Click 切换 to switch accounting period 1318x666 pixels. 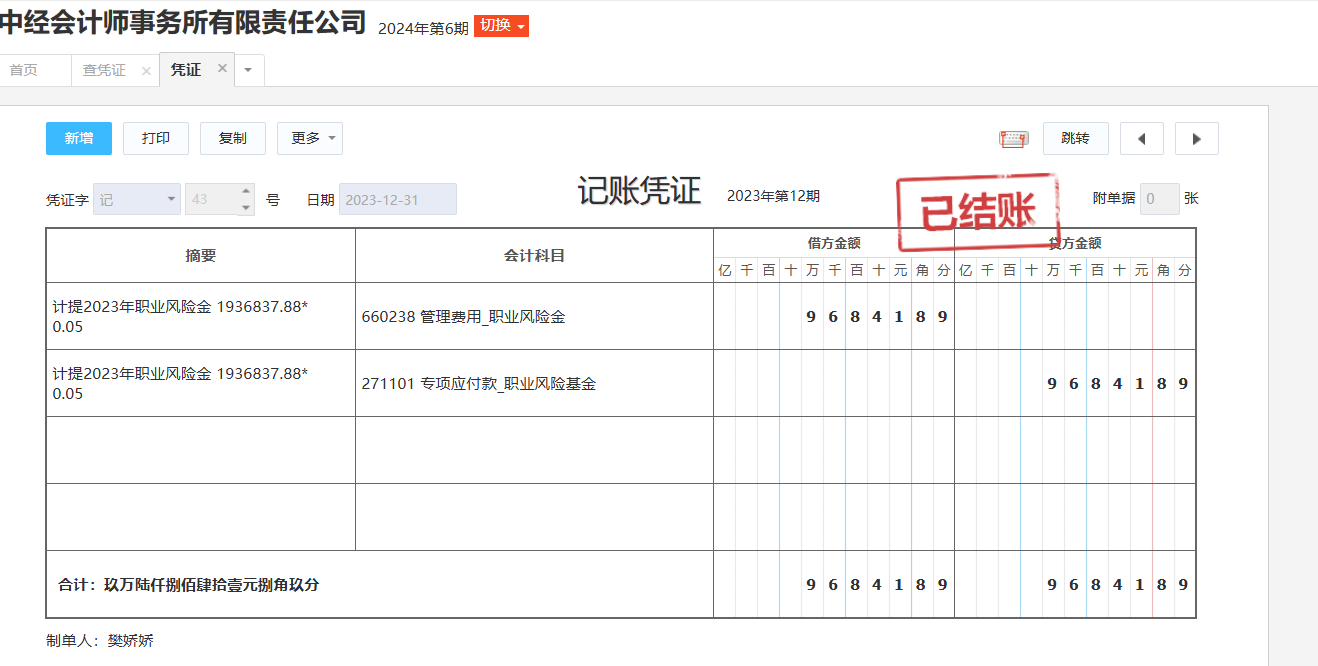(x=501, y=26)
